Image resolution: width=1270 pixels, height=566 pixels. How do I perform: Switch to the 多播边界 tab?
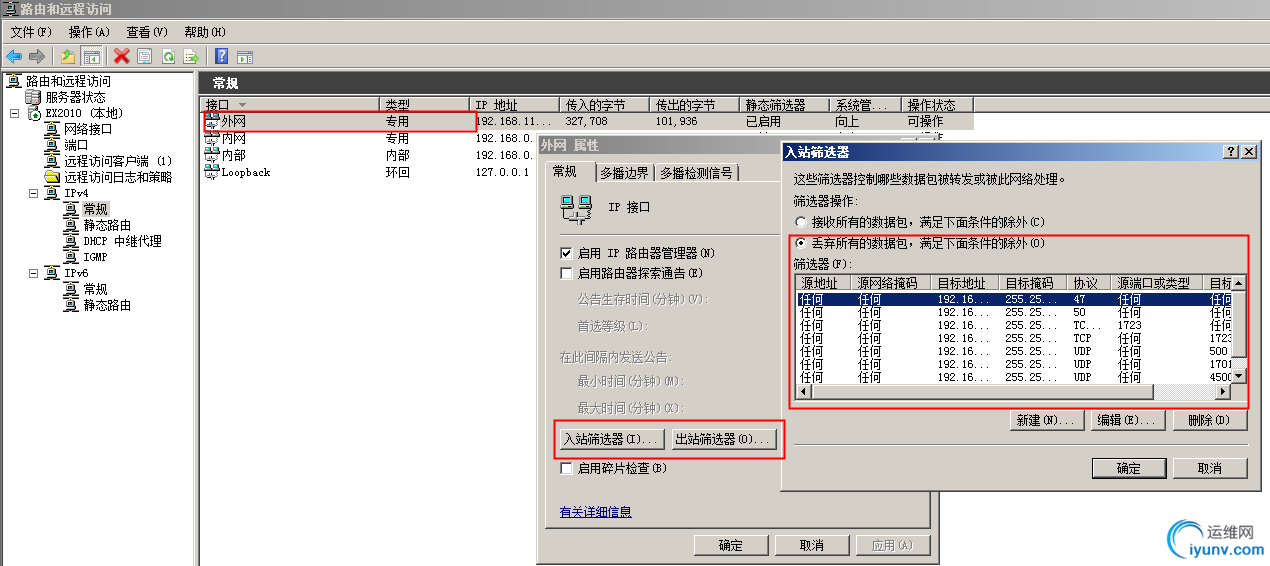tap(625, 172)
